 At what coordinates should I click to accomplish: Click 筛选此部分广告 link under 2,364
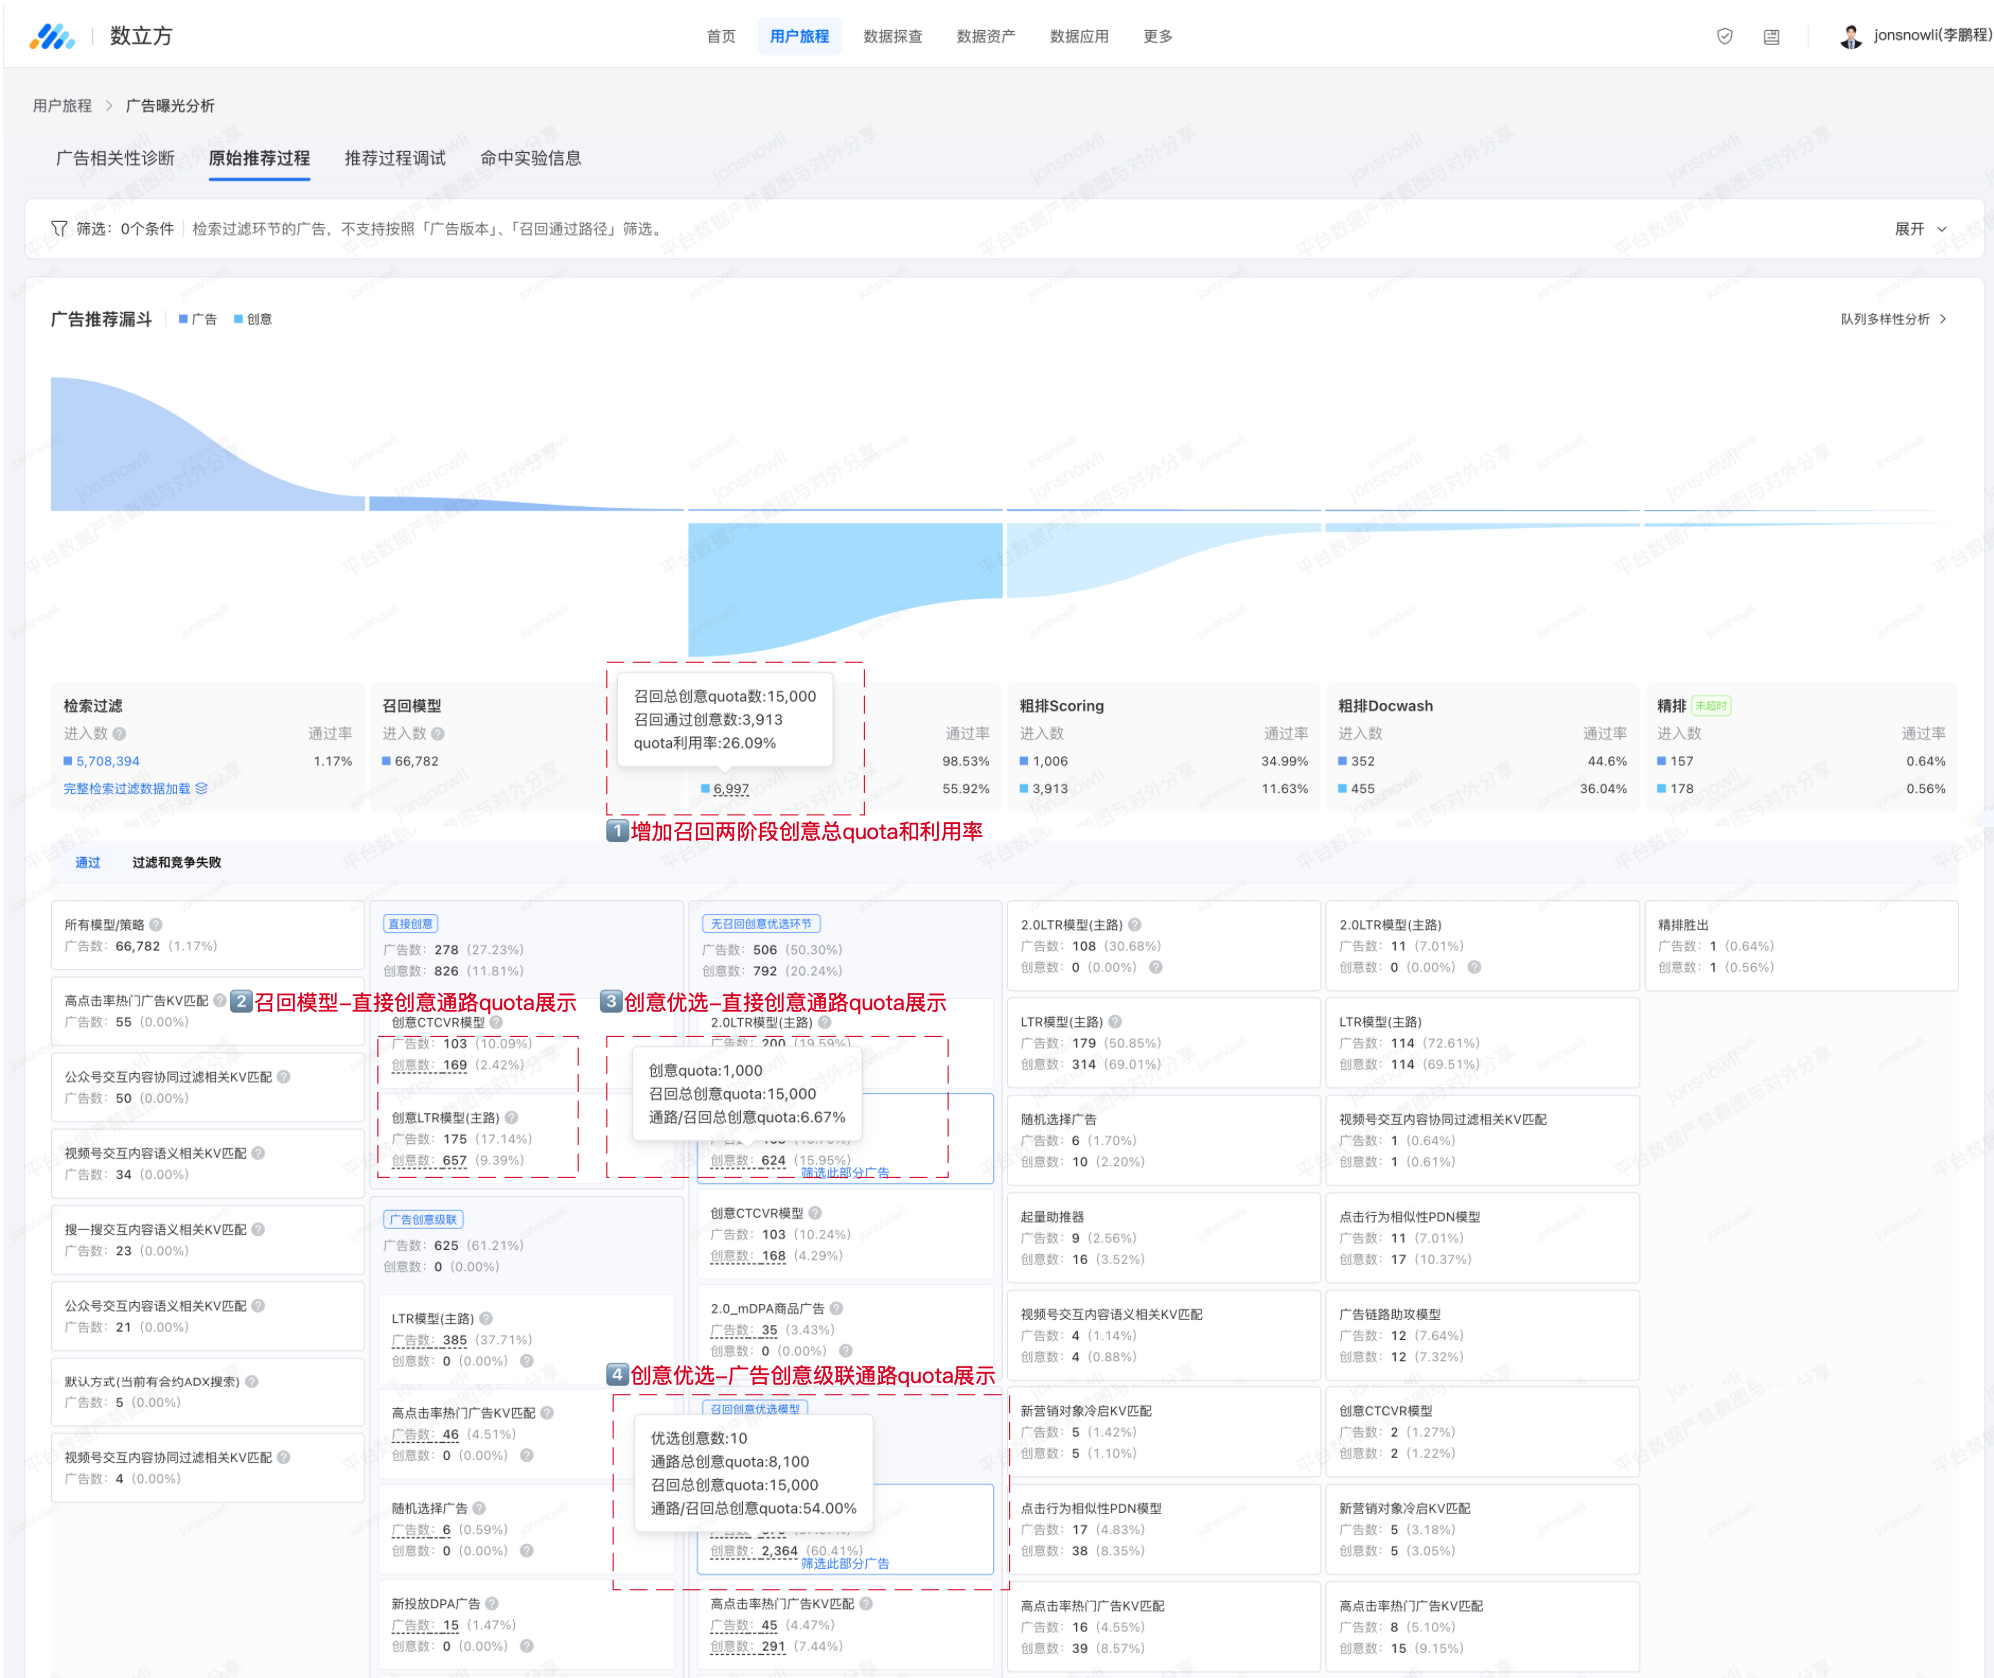pos(845,1564)
